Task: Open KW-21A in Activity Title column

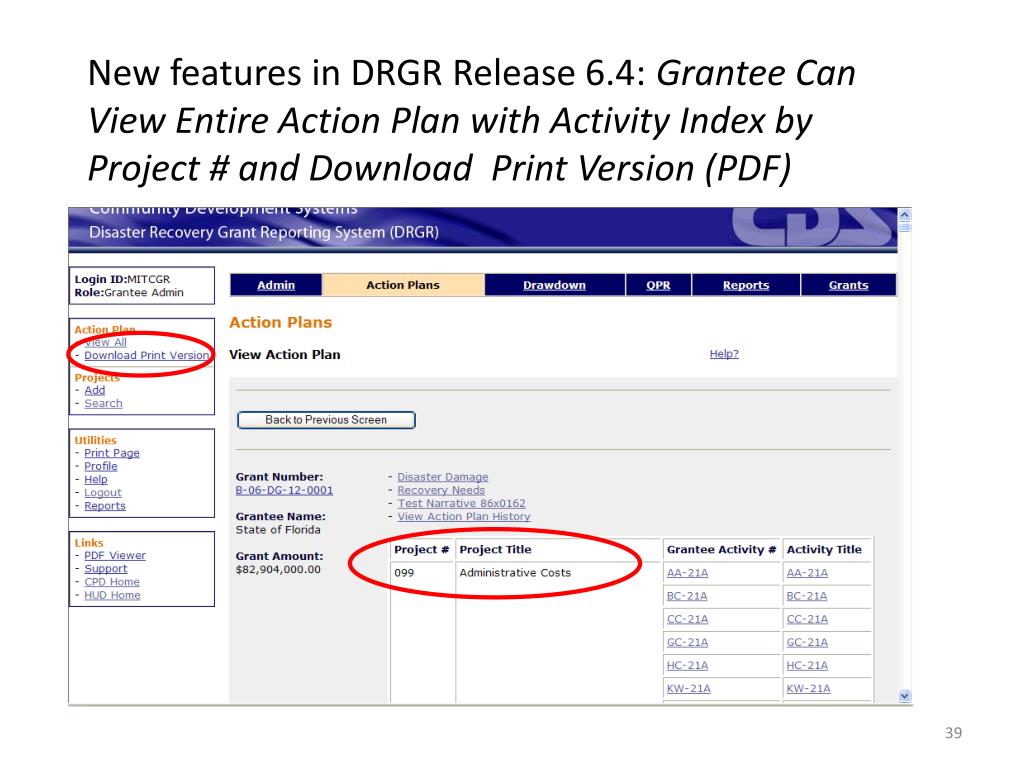Action: pyautogui.click(x=808, y=688)
